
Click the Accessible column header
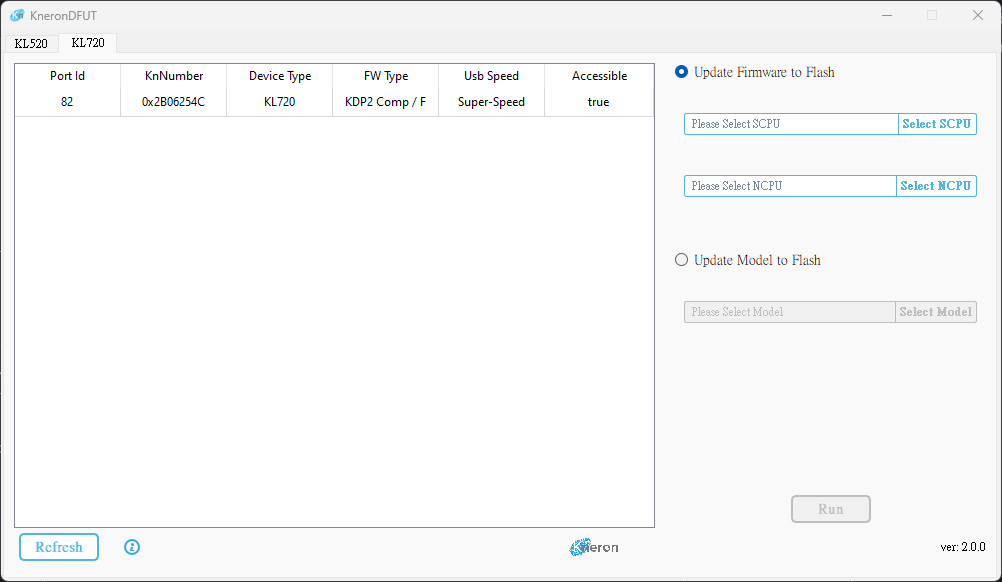[x=599, y=76]
